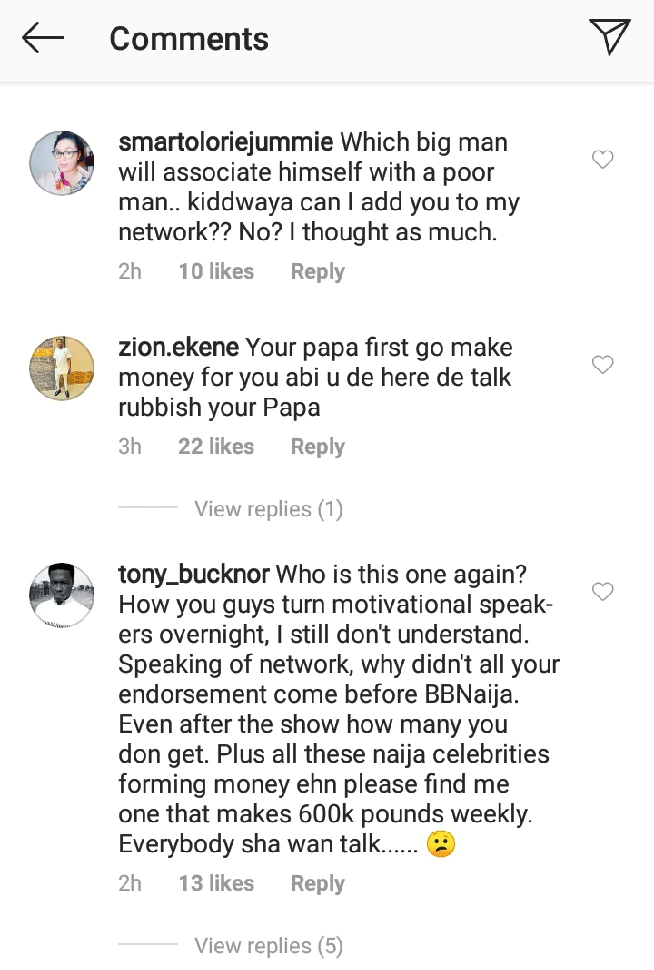The width and height of the screenshot is (654, 970).
Task: Like smartoloriejummie's comment with the heart
Action: click(x=602, y=160)
